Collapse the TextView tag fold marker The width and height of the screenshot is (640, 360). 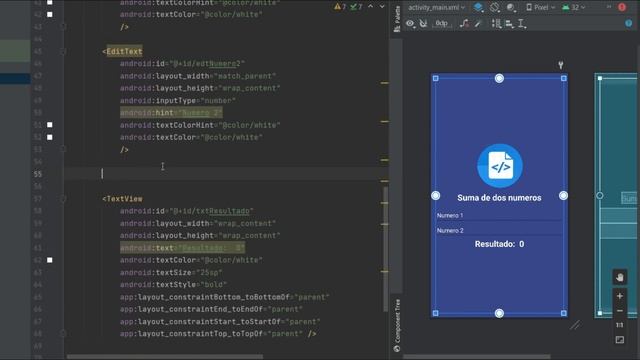pos(63,199)
